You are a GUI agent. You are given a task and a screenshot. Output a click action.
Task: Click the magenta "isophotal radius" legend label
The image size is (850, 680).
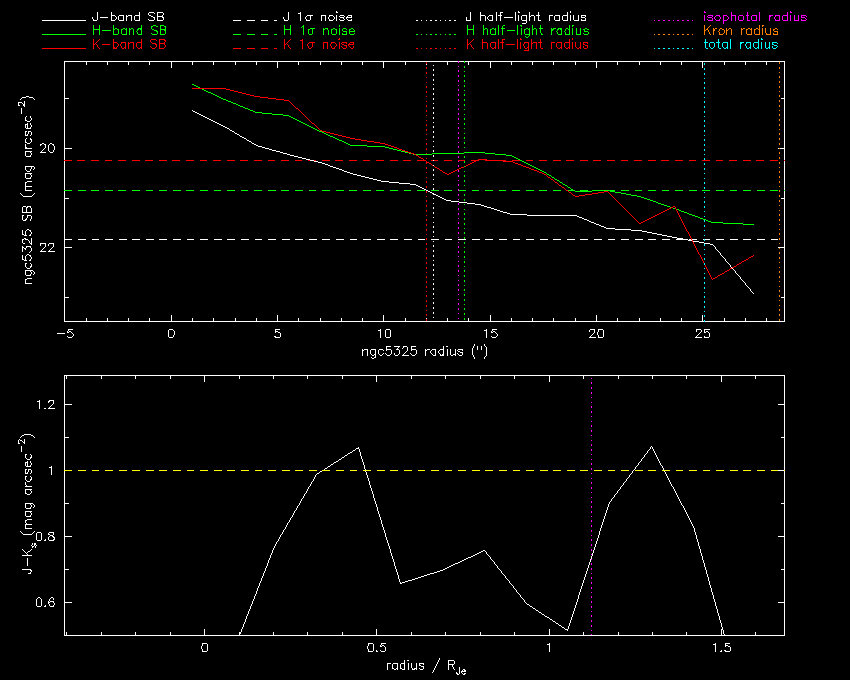pos(755,17)
